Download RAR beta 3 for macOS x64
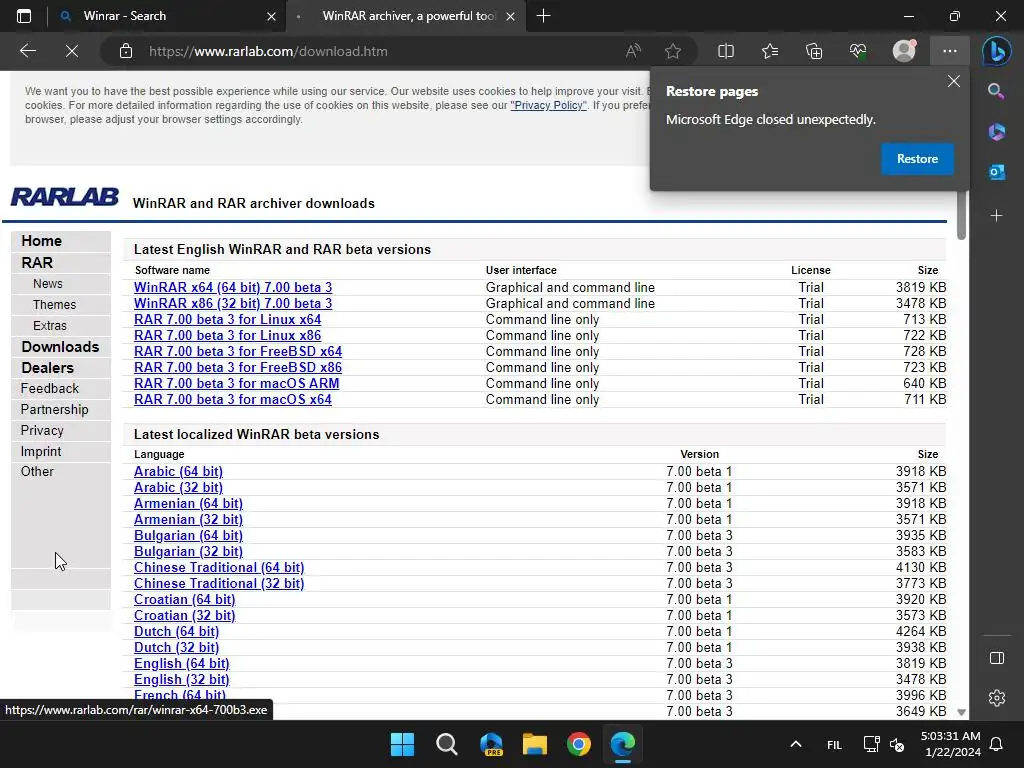 tap(232, 400)
